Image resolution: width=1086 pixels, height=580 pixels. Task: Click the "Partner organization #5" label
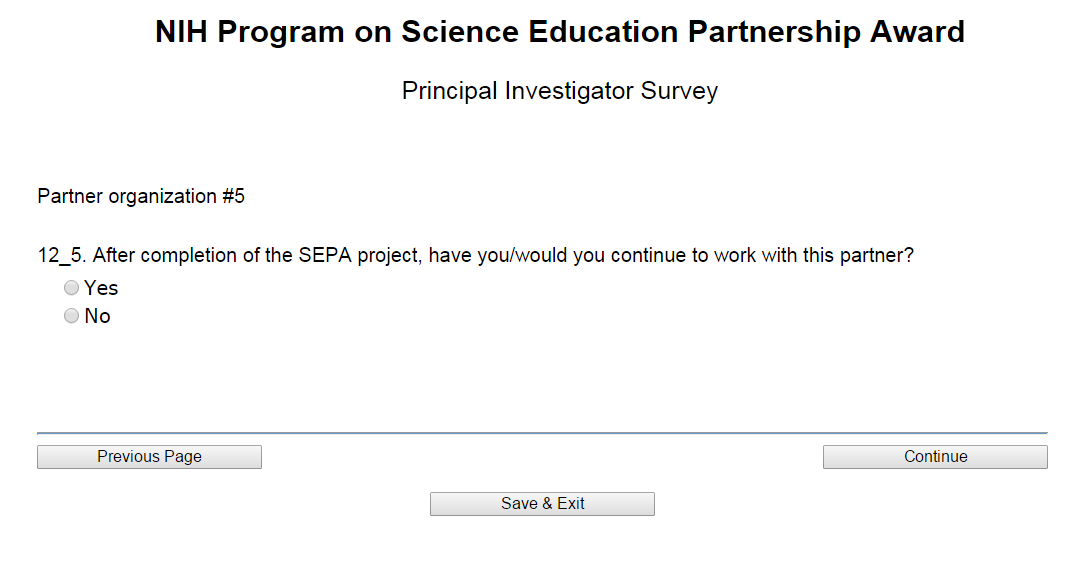(x=141, y=196)
